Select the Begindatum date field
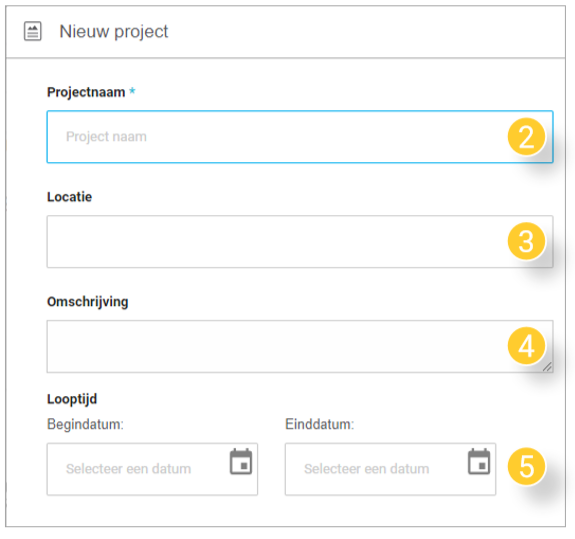This screenshot has height=539, width=575. click(152, 469)
